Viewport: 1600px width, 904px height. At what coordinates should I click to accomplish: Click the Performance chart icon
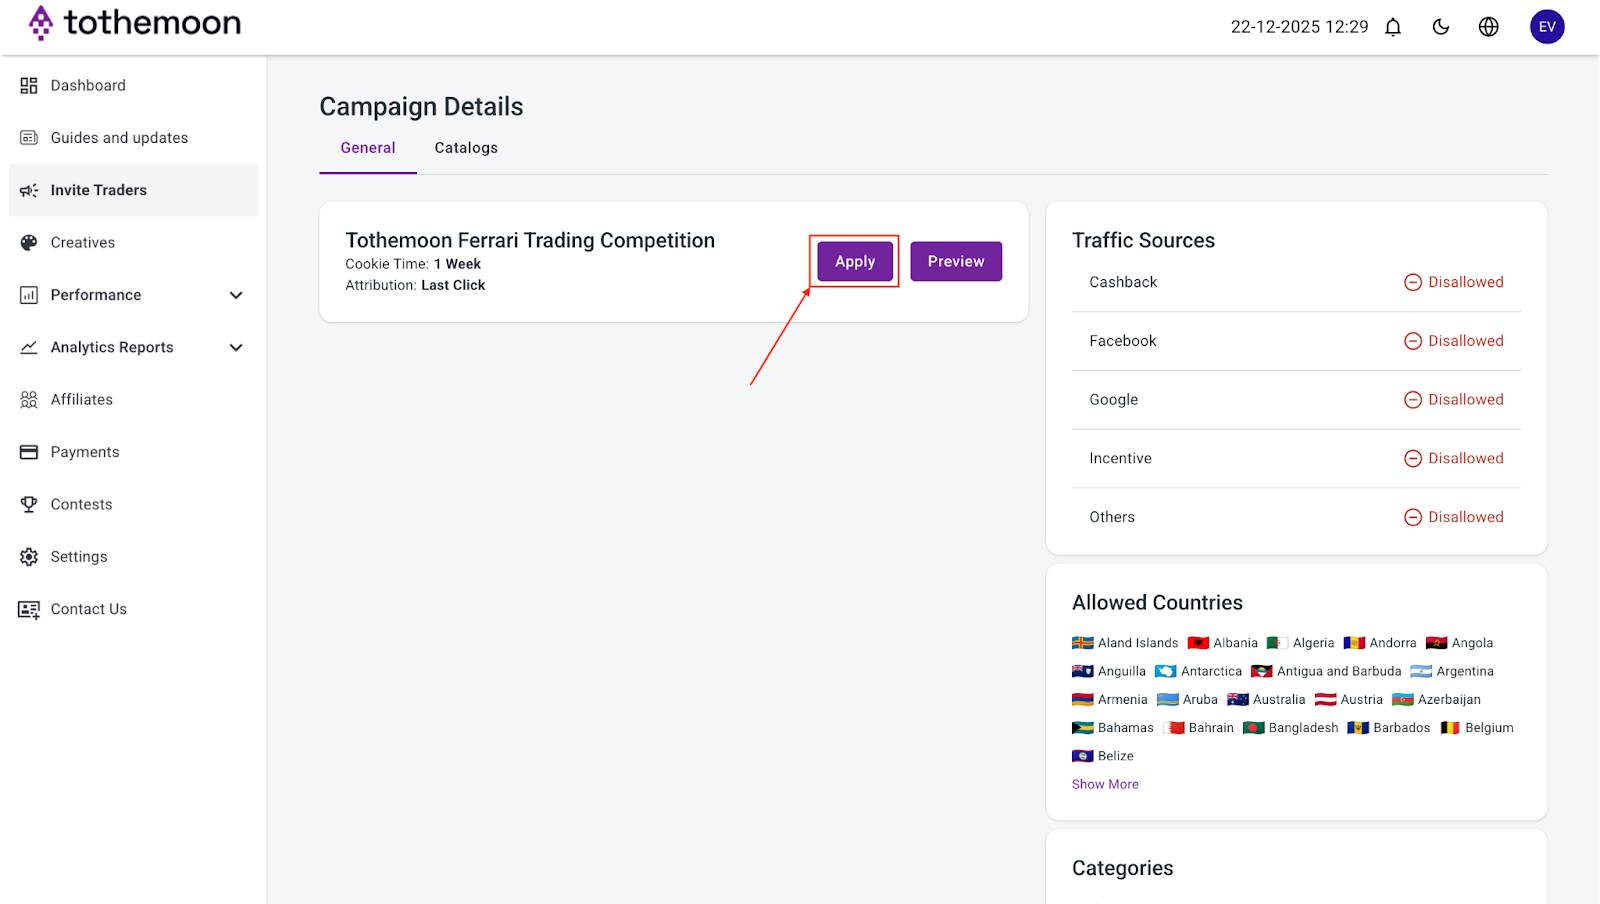tap(29, 295)
